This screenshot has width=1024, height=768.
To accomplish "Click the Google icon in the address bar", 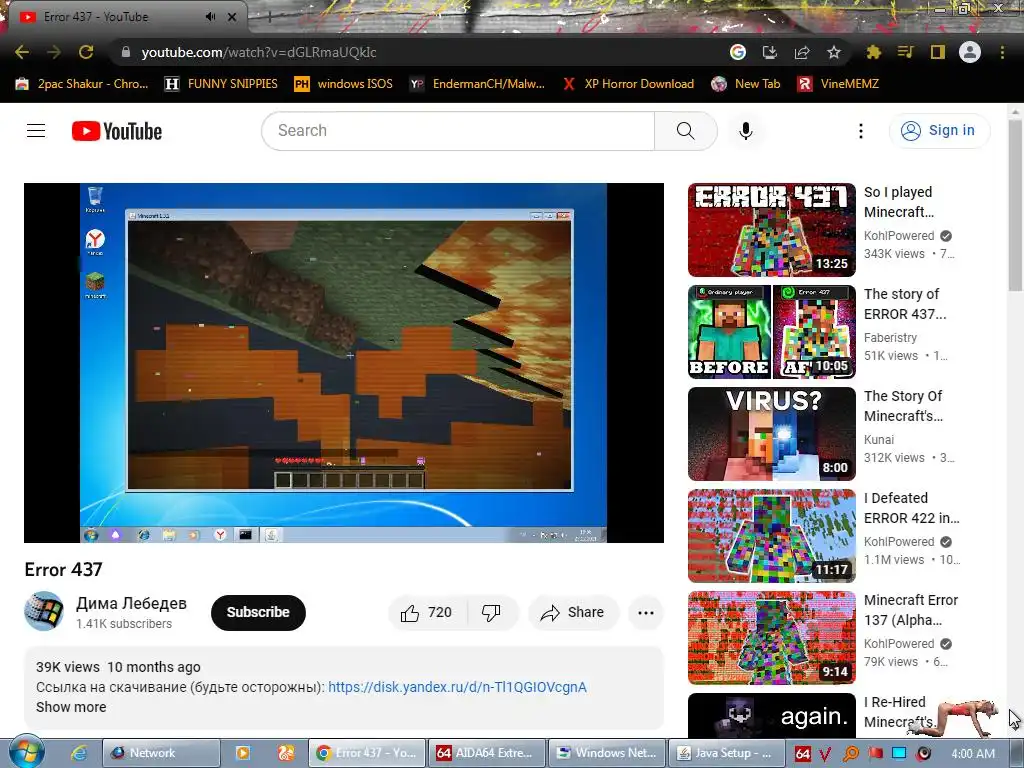I will click(x=738, y=52).
